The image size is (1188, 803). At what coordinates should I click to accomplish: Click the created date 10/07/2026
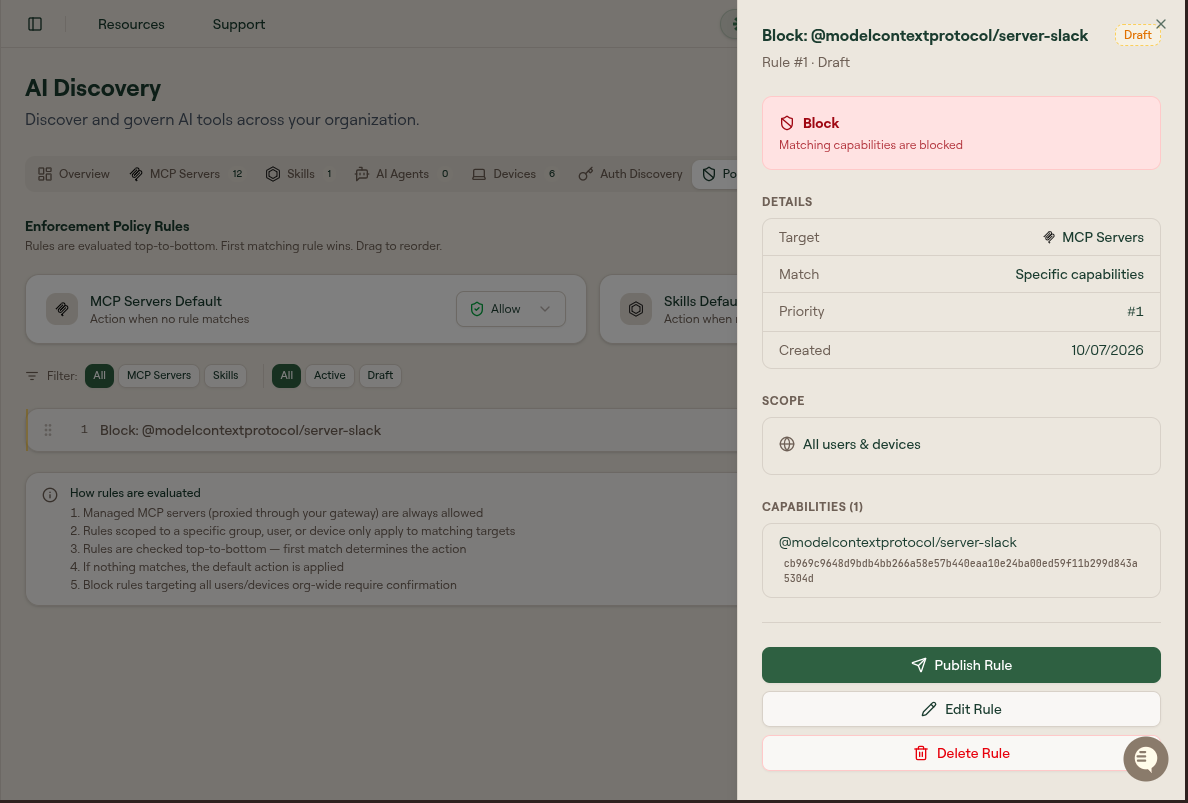1107,351
